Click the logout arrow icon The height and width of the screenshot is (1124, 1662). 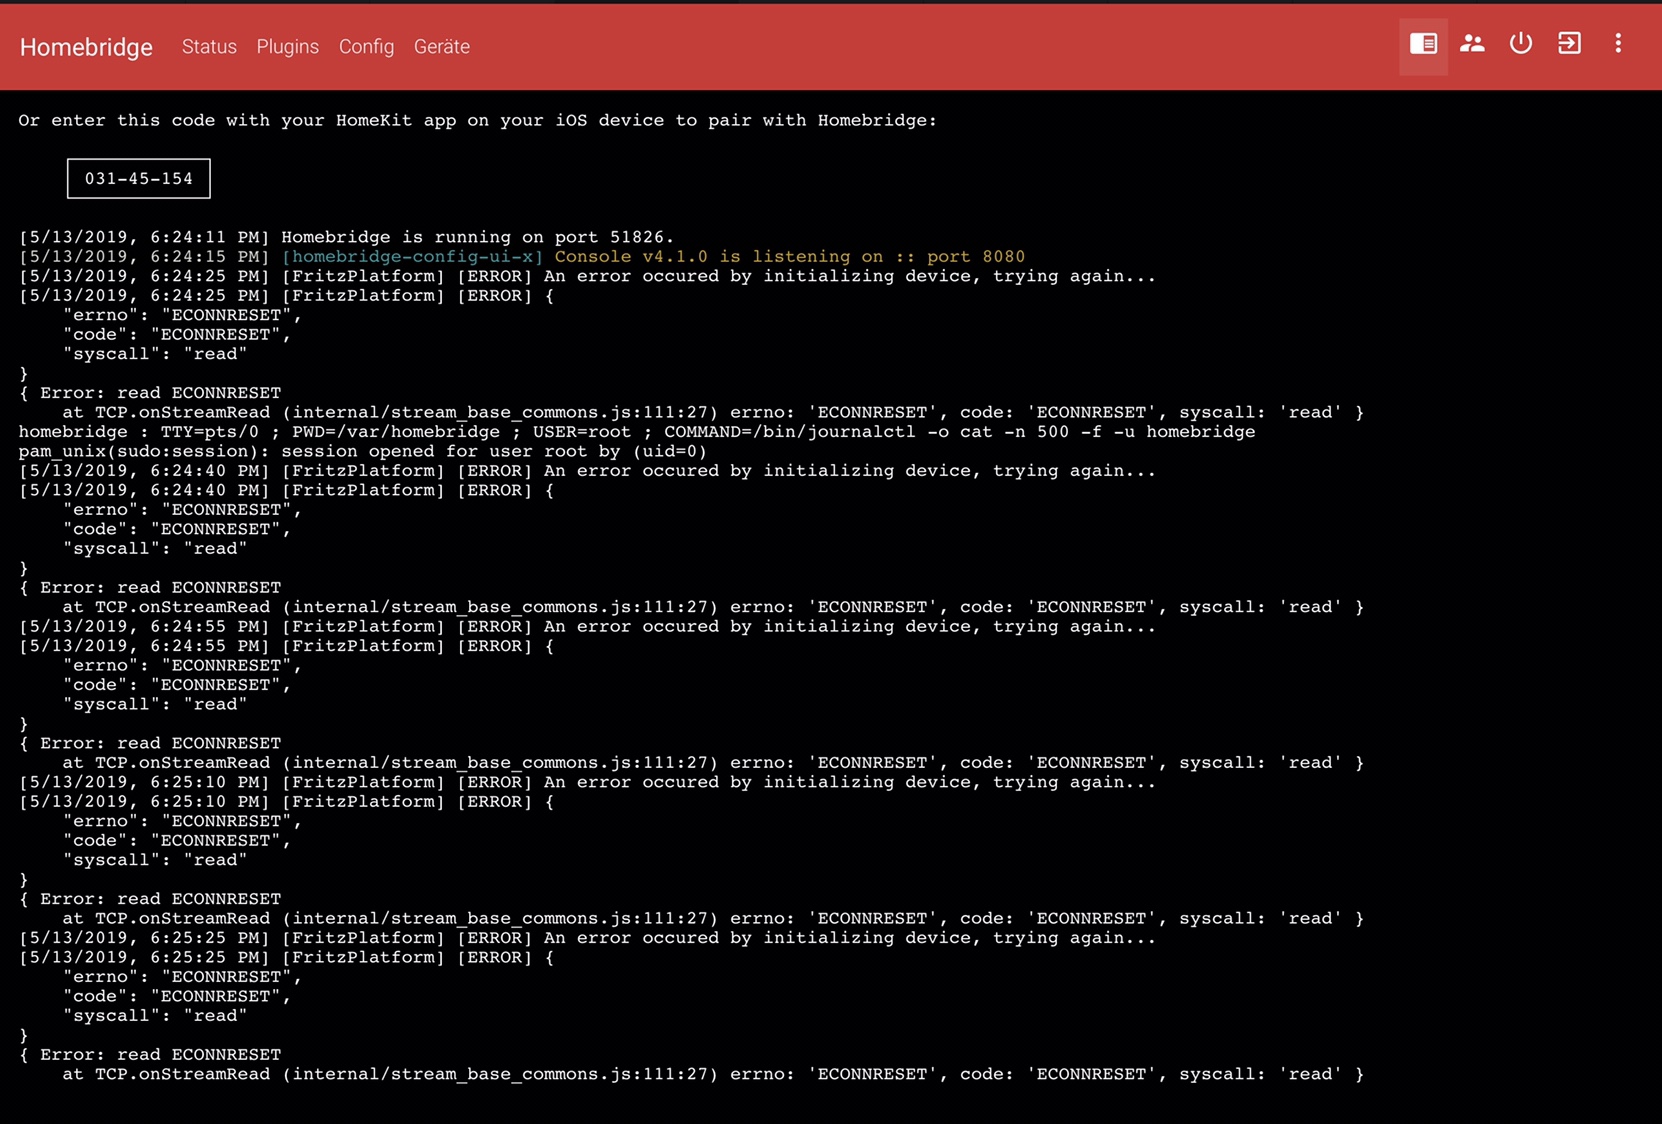(1569, 44)
